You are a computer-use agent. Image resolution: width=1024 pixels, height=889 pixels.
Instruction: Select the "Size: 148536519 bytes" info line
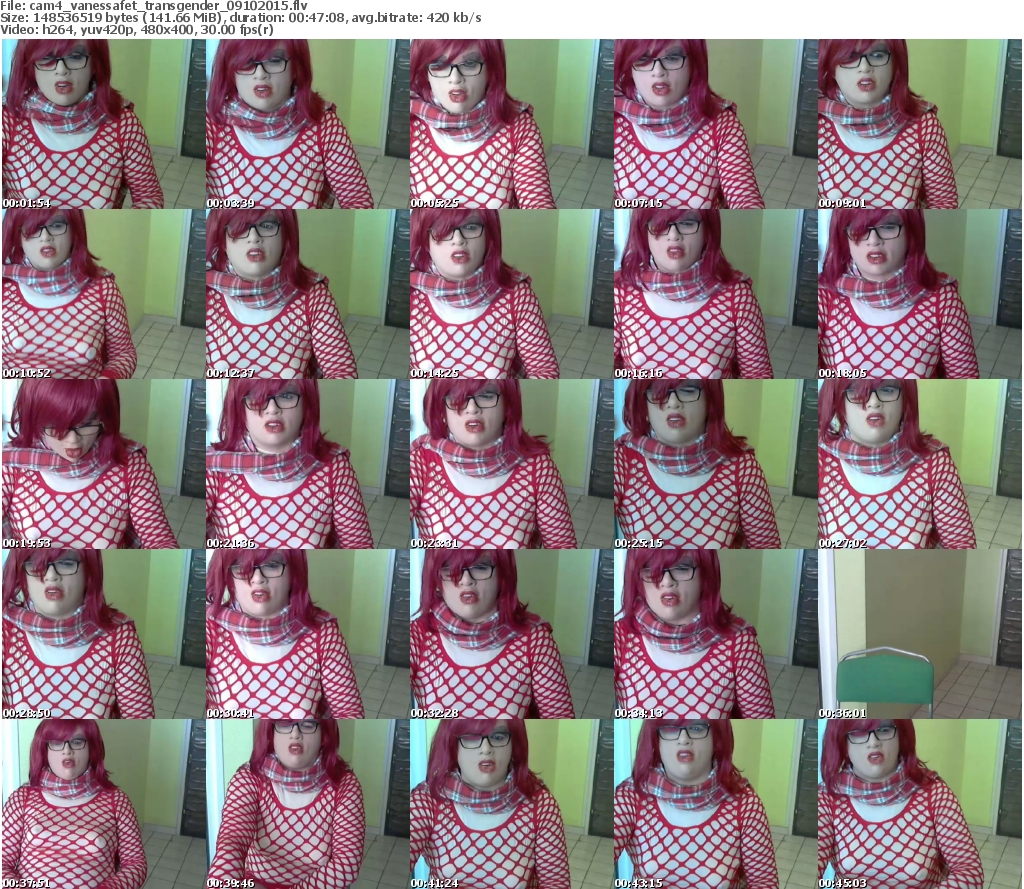(x=241, y=18)
